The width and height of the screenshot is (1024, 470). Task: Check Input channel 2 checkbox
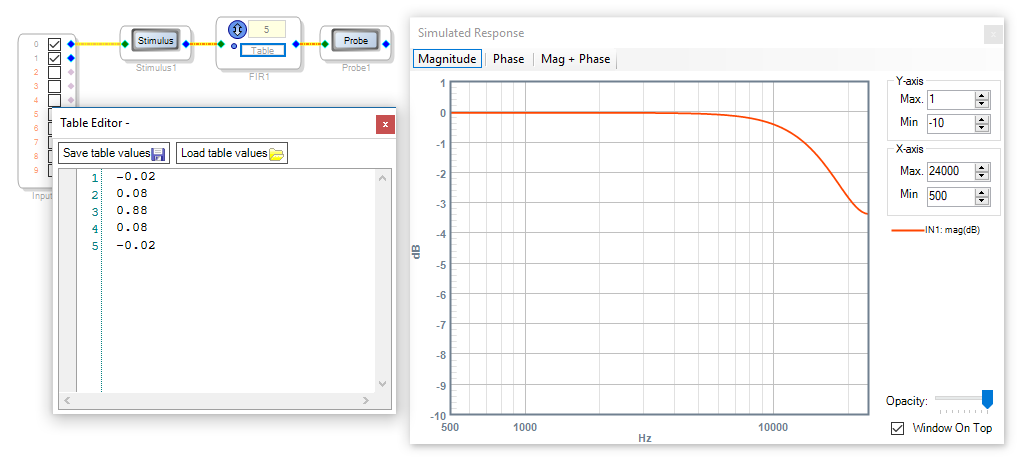coord(55,72)
